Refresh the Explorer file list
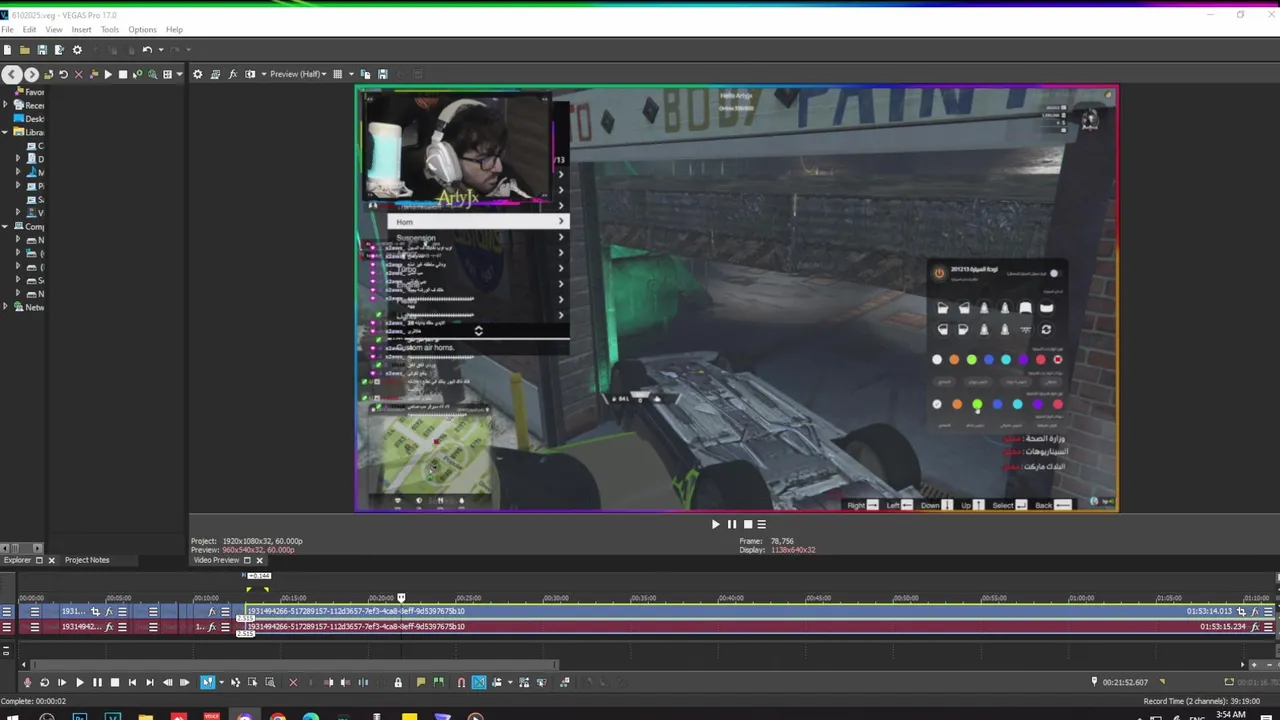 coord(63,74)
